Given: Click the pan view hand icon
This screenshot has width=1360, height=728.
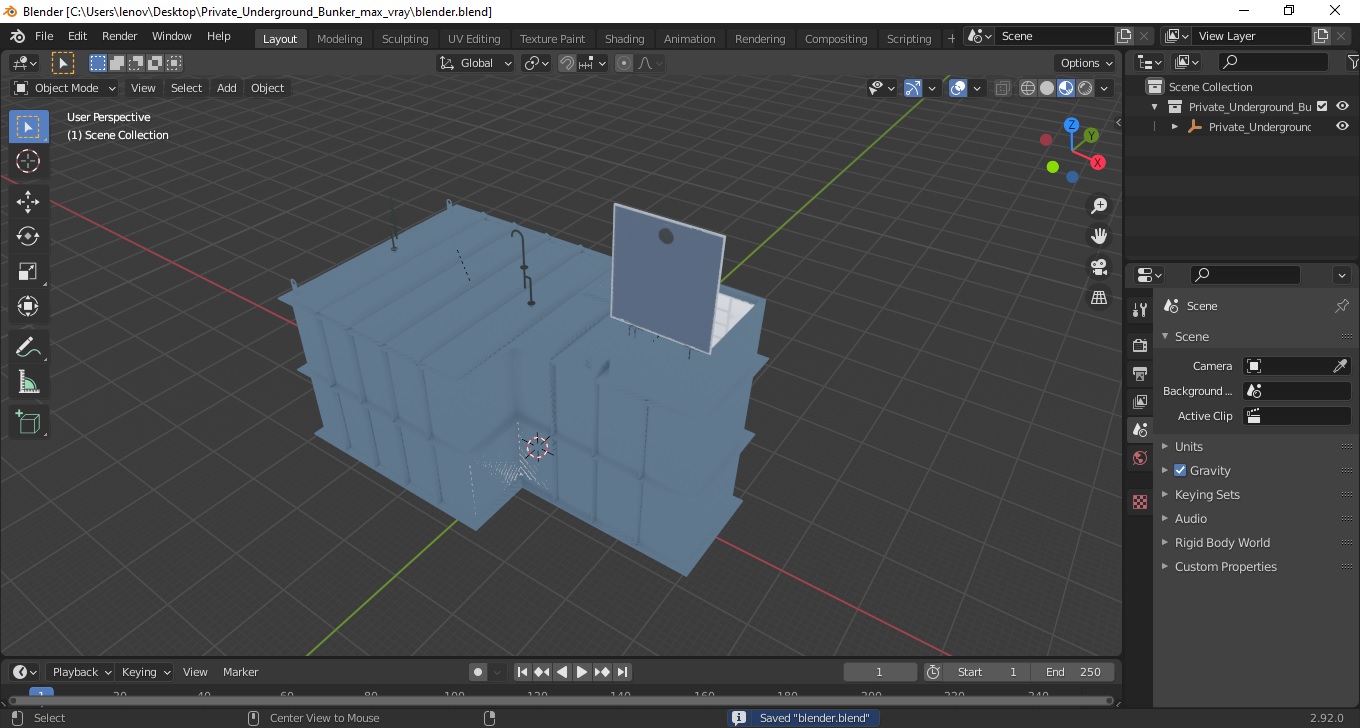Looking at the screenshot, I should (x=1099, y=236).
